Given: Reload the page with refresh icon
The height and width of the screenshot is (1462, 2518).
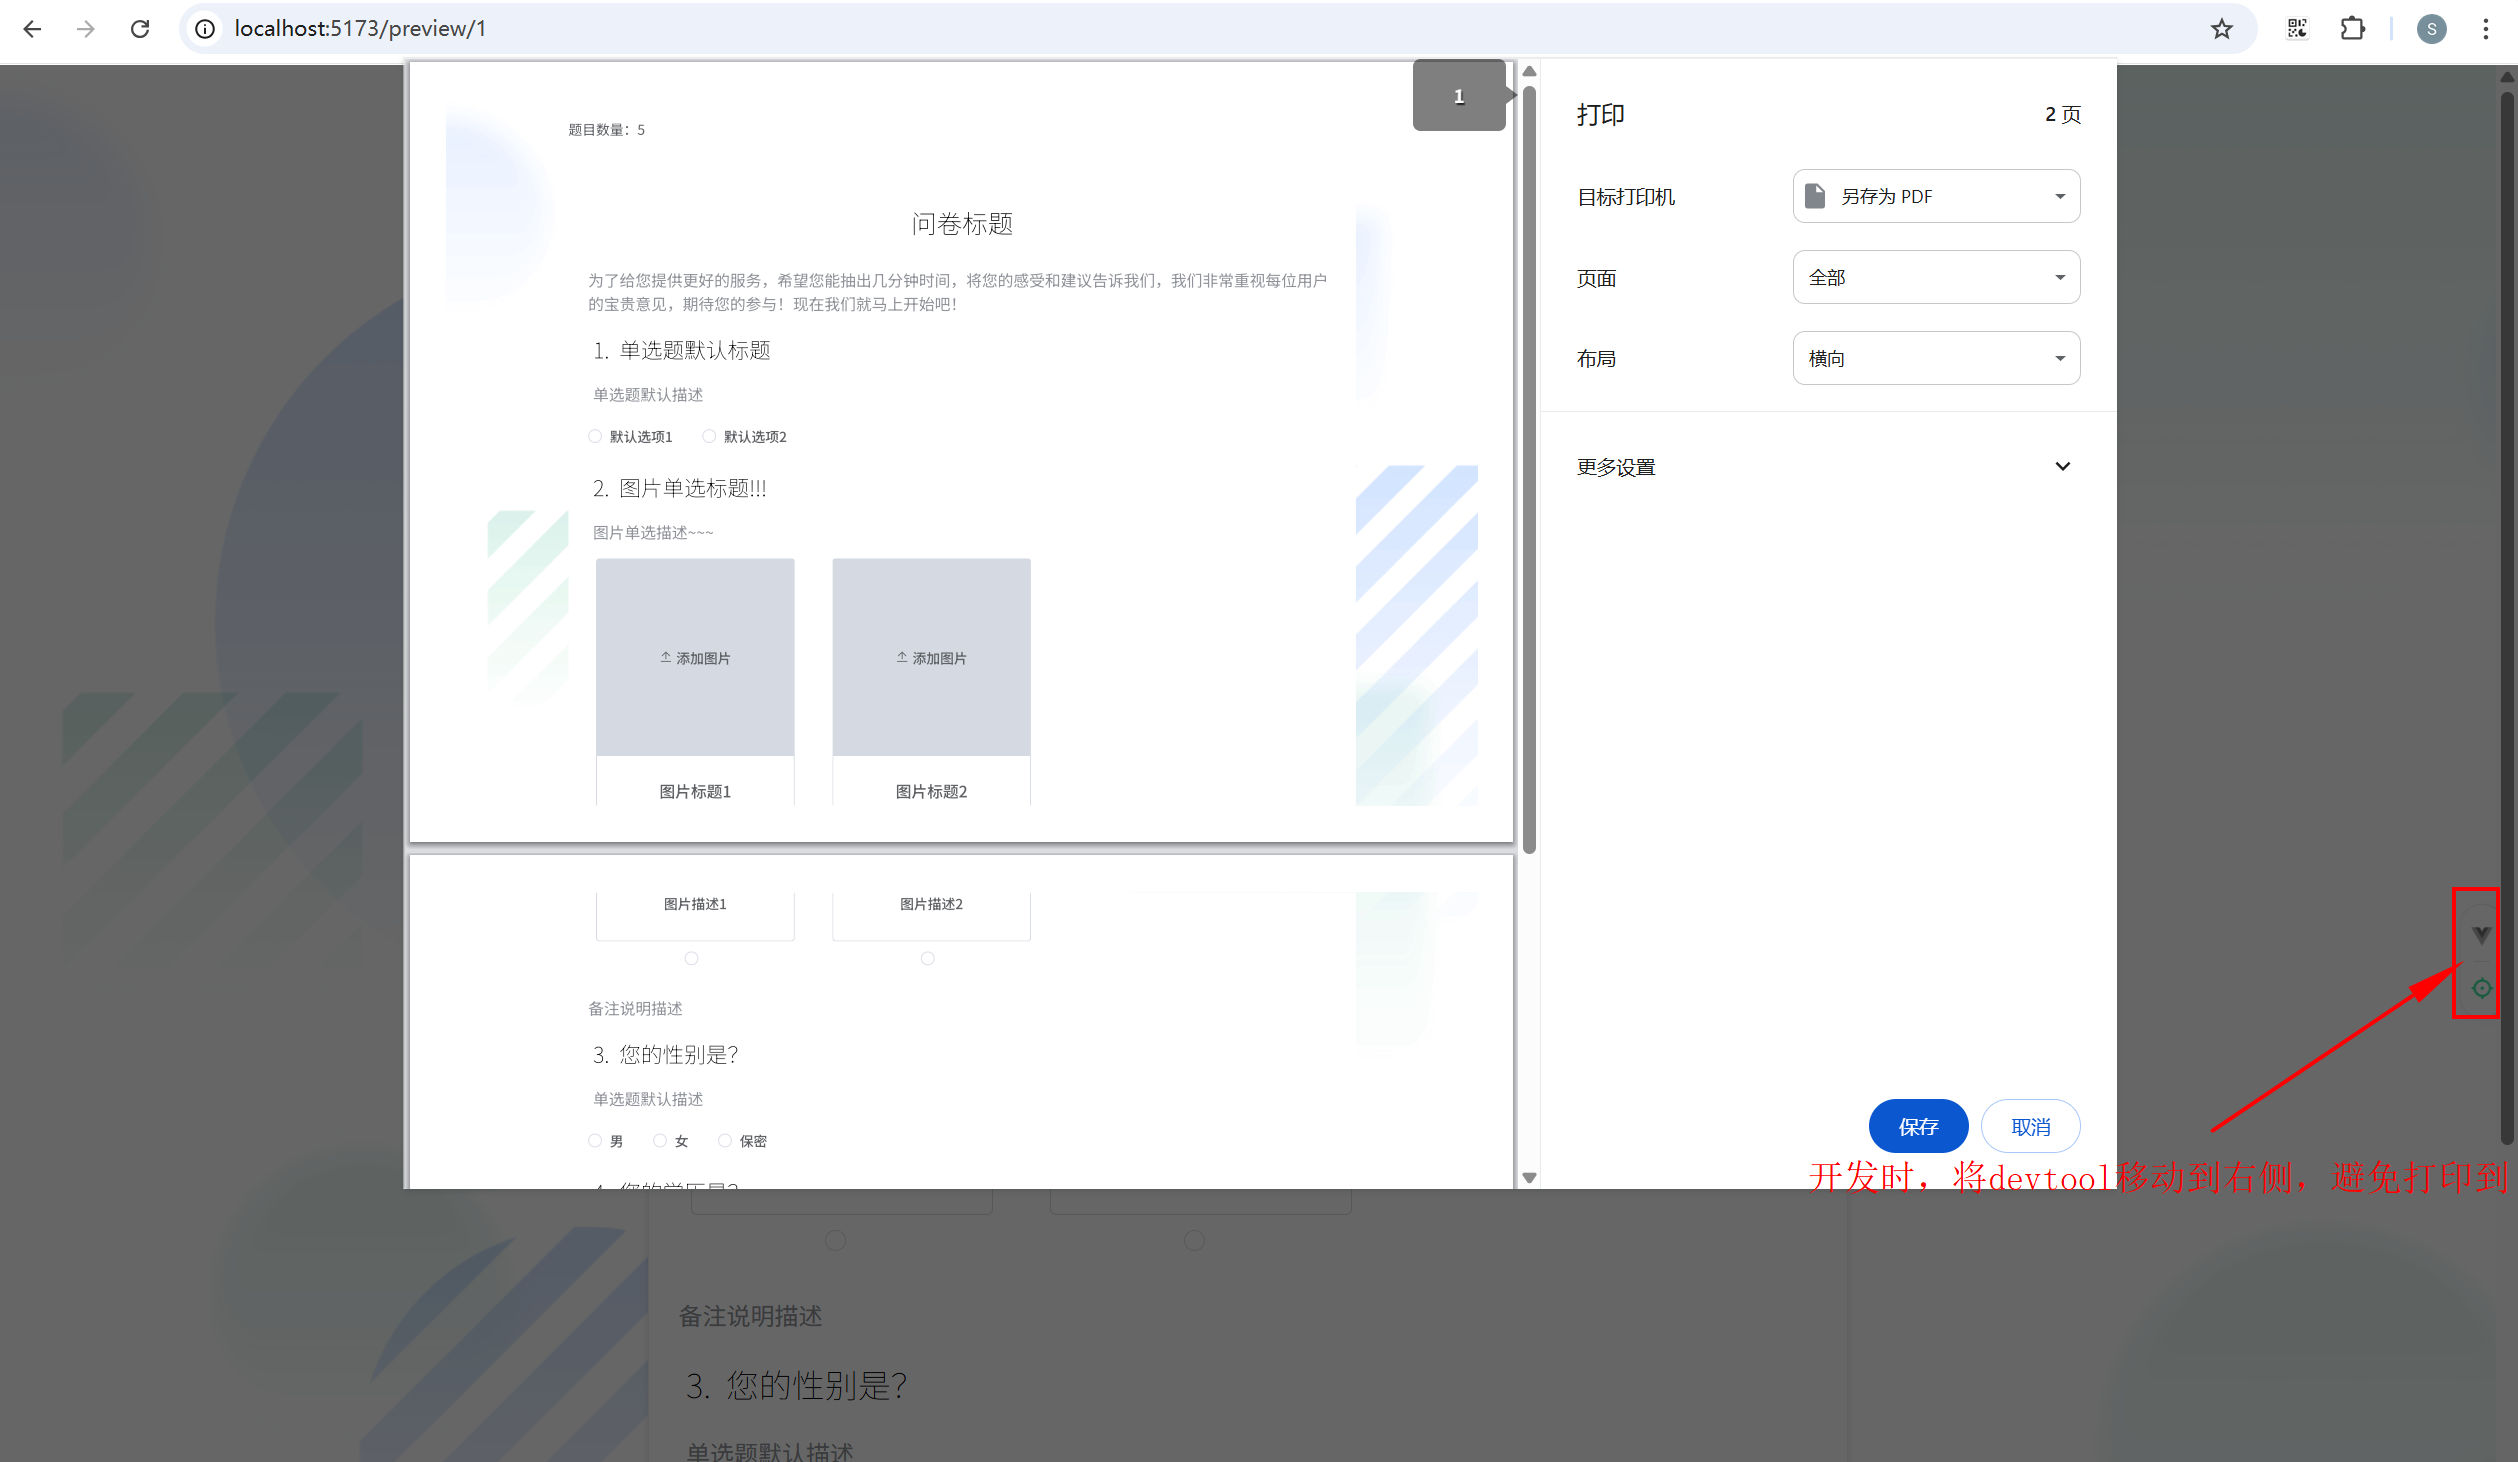Looking at the screenshot, I should pos(140,29).
